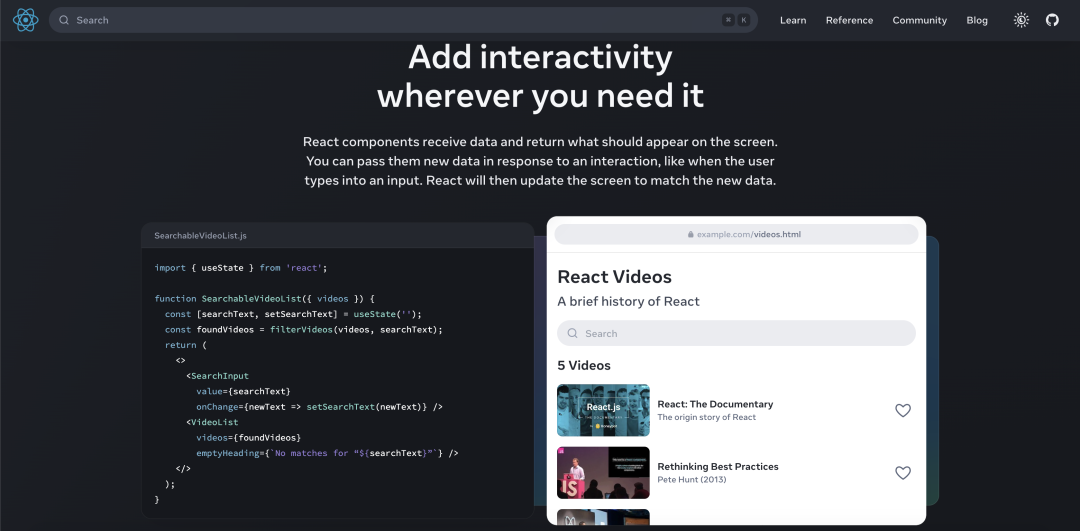The image size is (1080, 531).
Task: Like Rethinking Best Practices with heart
Action: coord(903,472)
